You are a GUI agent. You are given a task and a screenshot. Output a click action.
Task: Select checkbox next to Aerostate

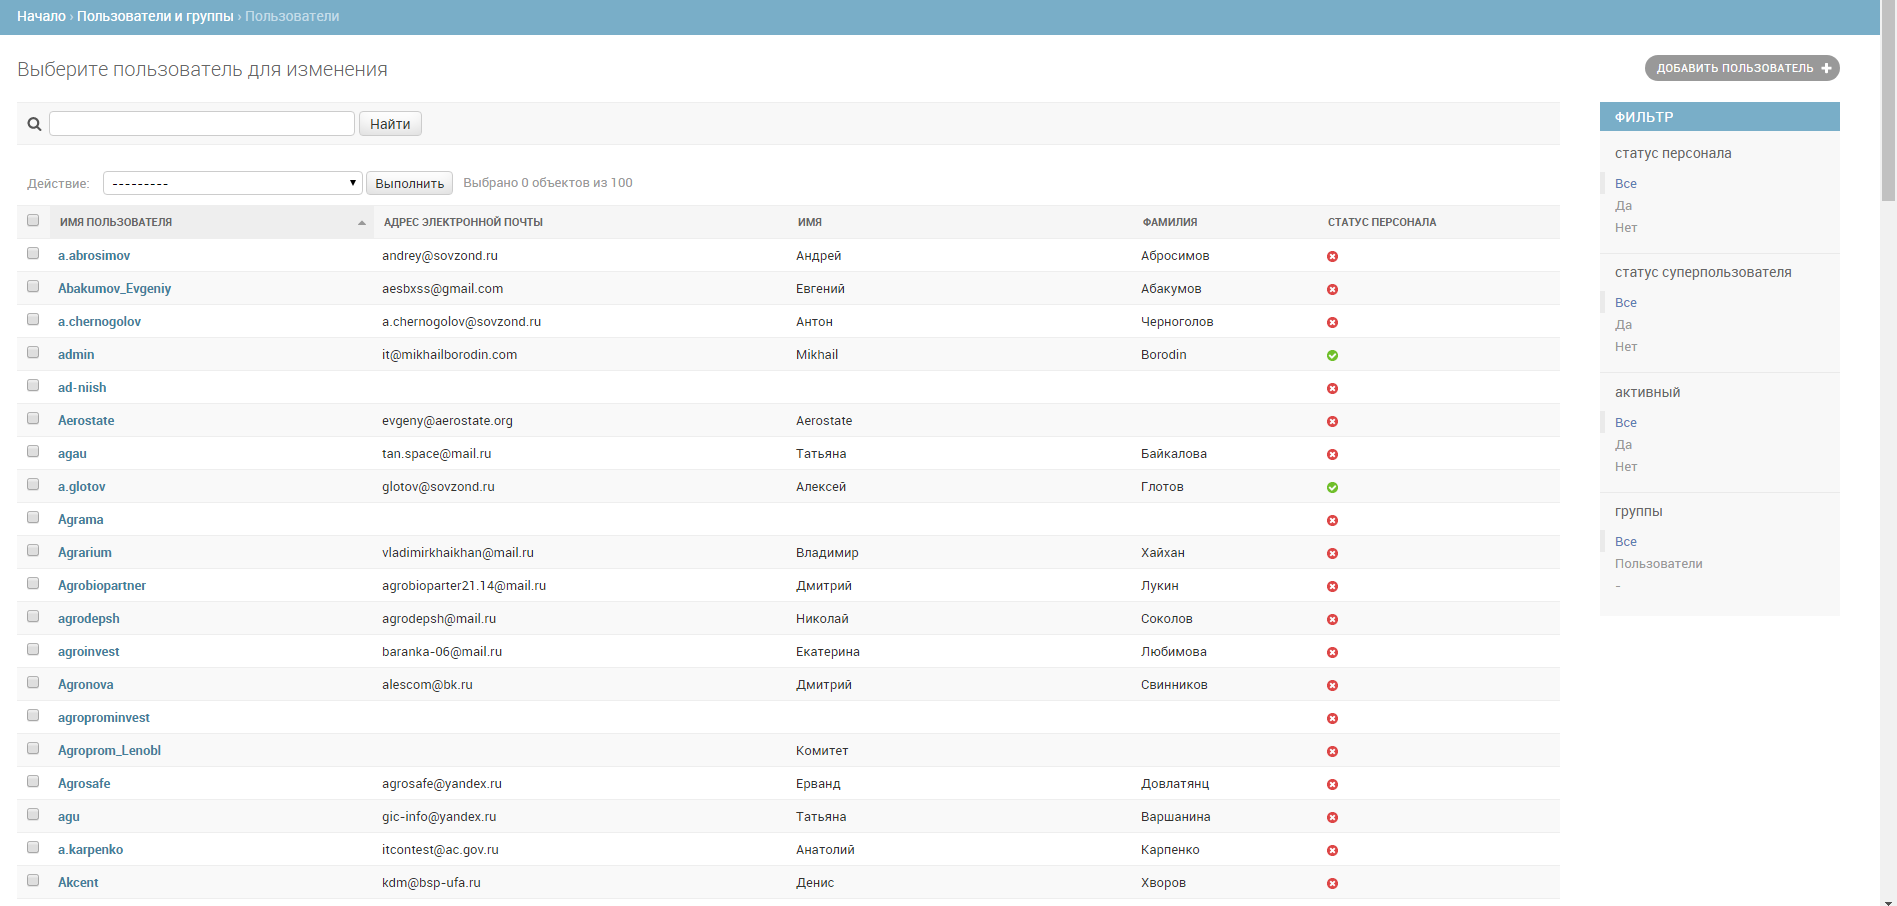[x=33, y=418]
